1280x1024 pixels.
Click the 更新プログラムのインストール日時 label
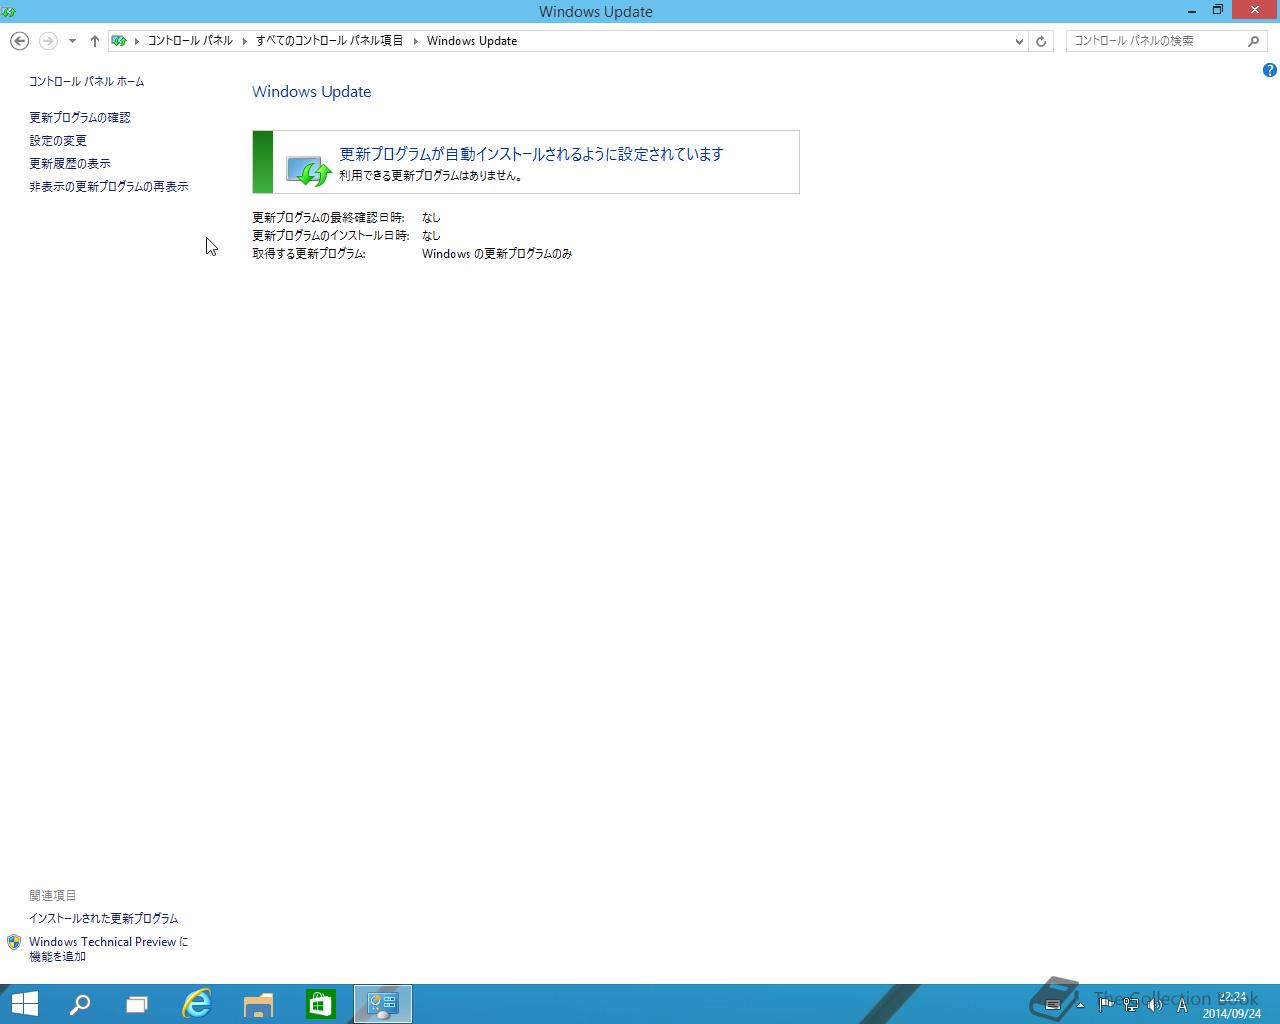(331, 236)
